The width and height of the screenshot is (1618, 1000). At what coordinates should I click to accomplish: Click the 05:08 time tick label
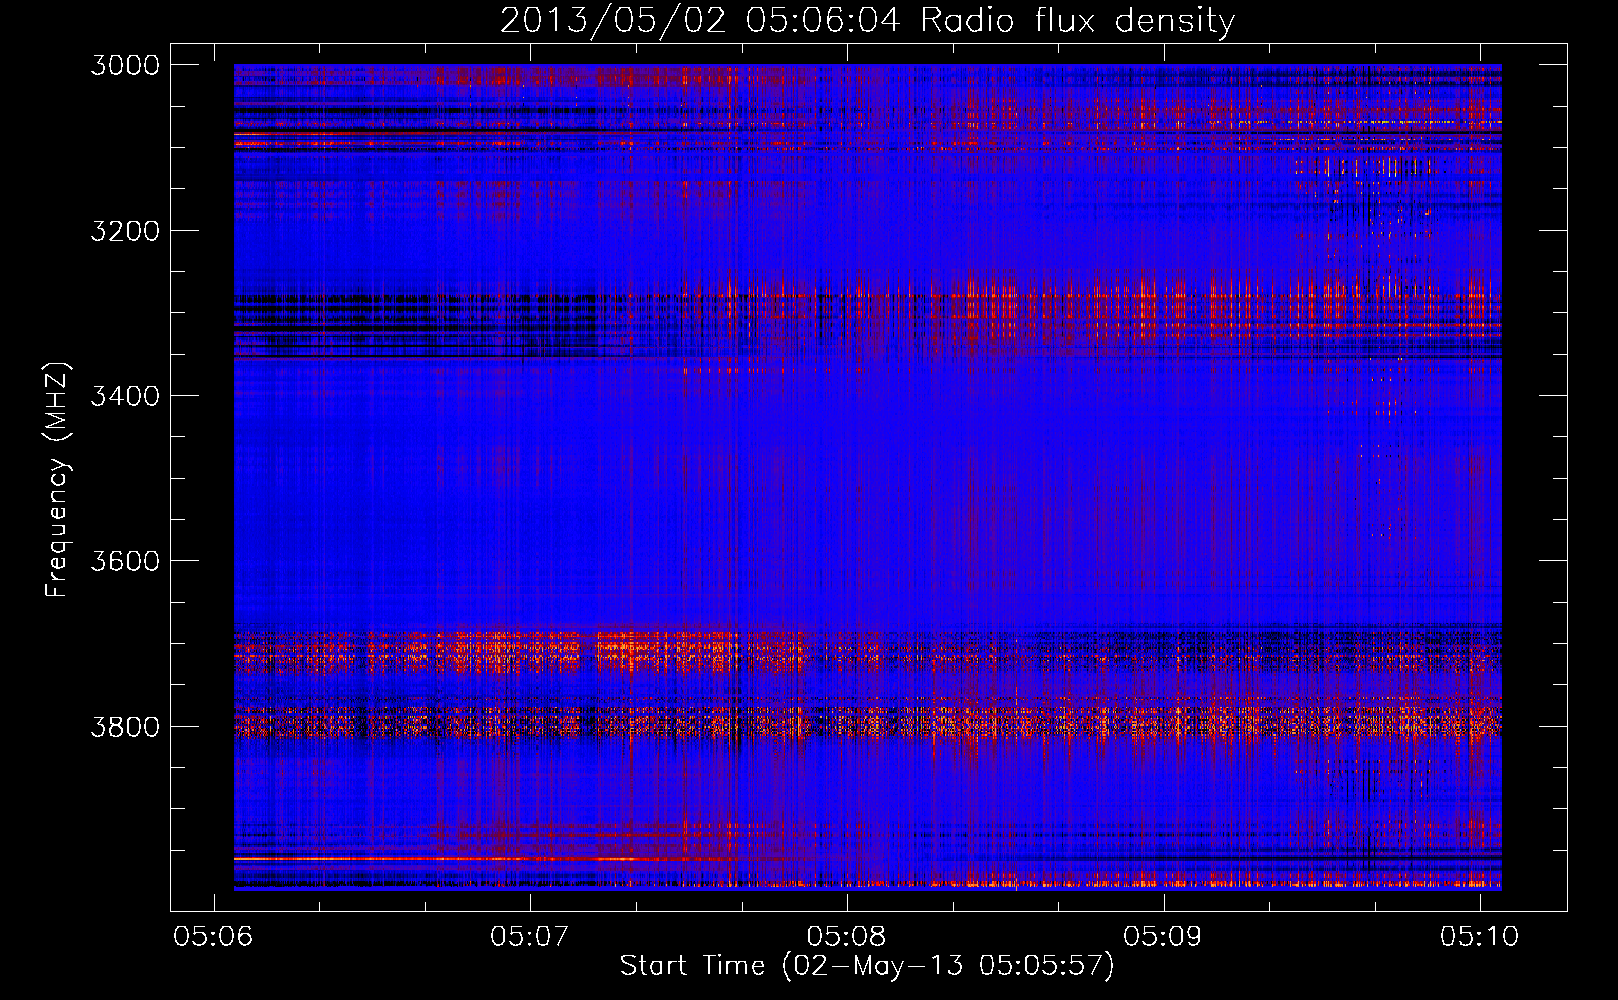click(847, 936)
